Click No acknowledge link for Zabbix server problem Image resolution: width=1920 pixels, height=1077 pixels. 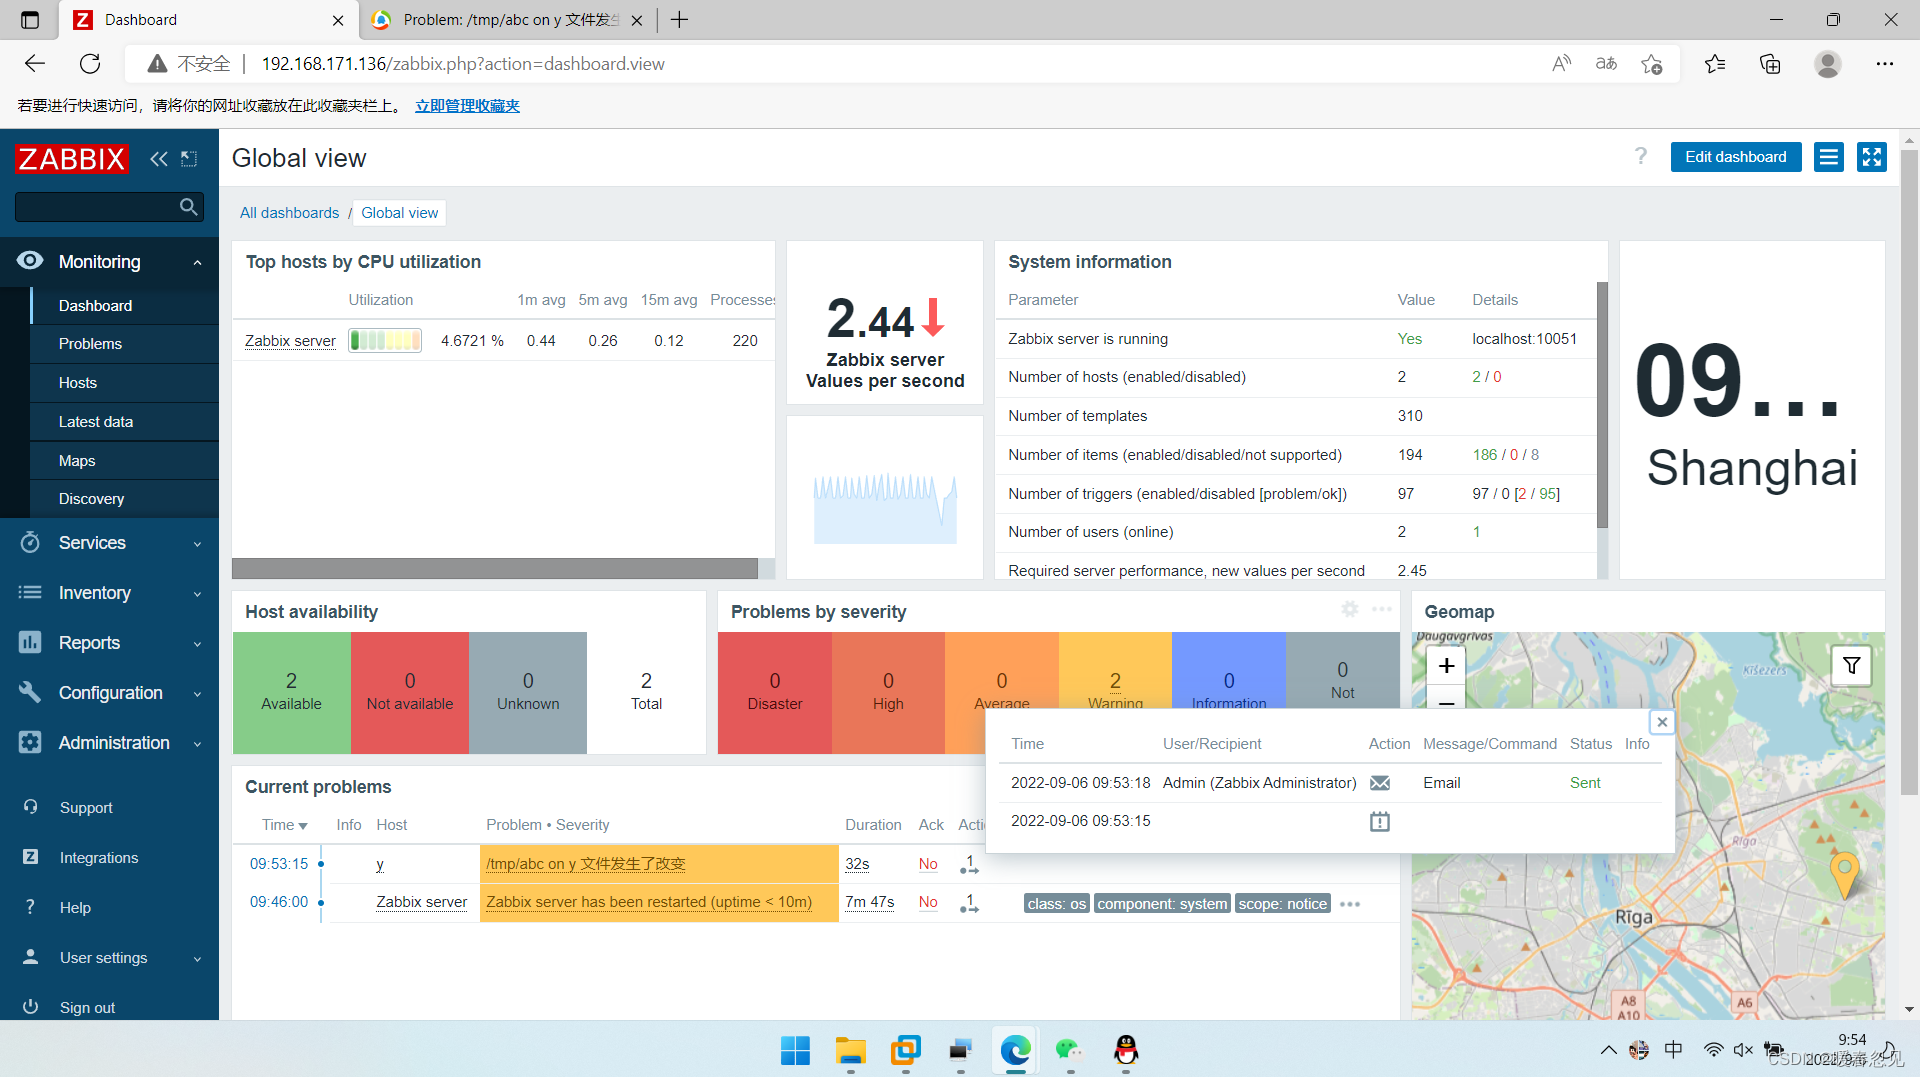tap(928, 902)
